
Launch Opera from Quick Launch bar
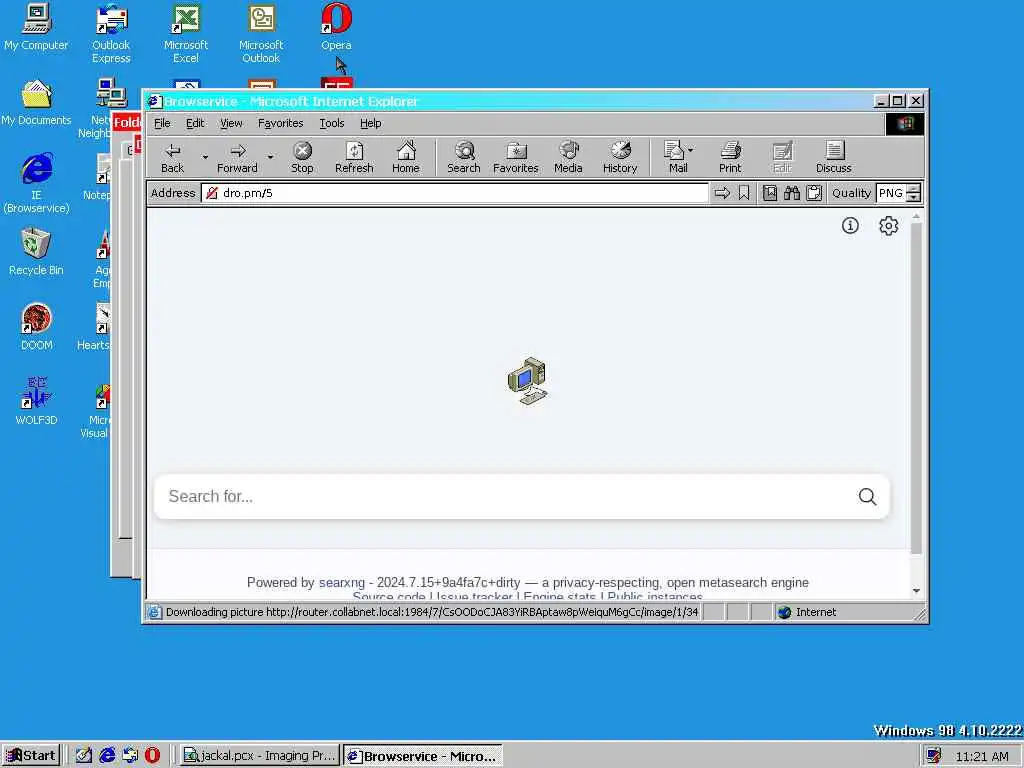click(x=152, y=756)
